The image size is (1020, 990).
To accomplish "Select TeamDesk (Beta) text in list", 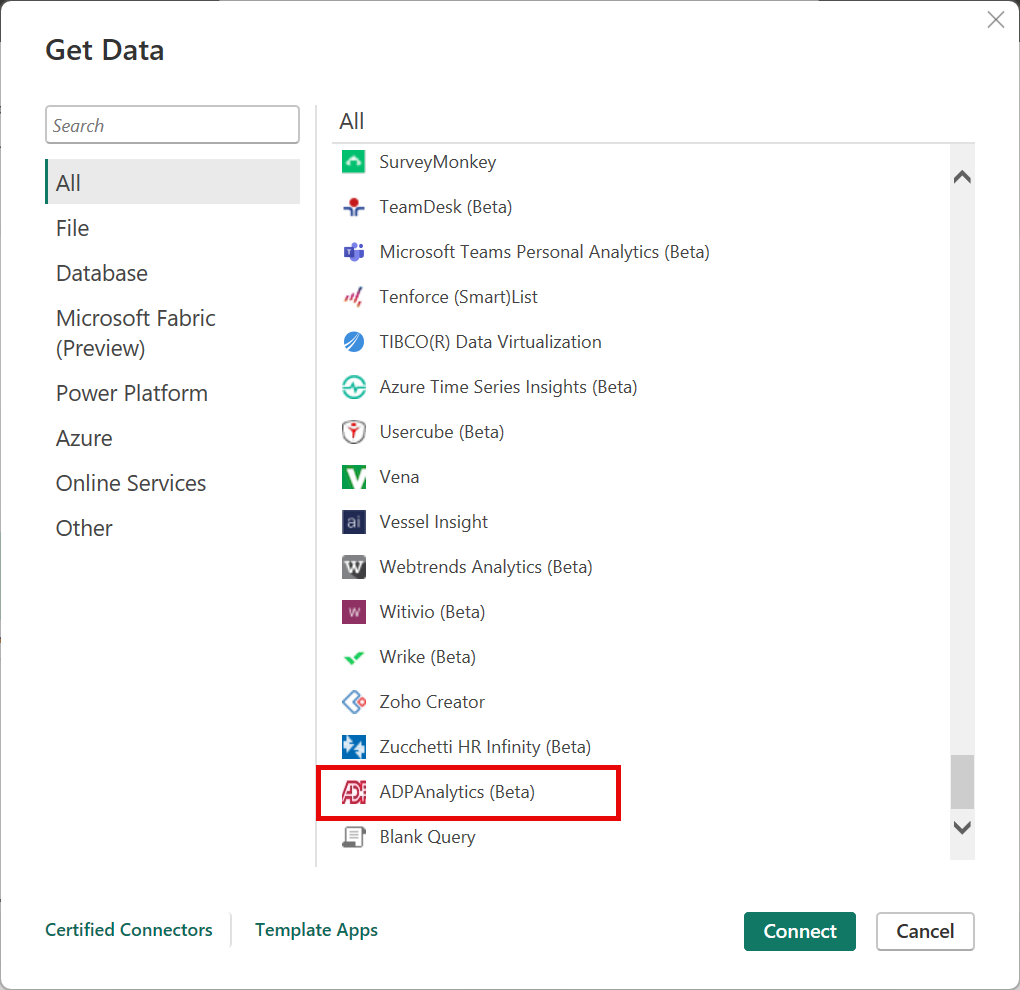I will coord(446,207).
